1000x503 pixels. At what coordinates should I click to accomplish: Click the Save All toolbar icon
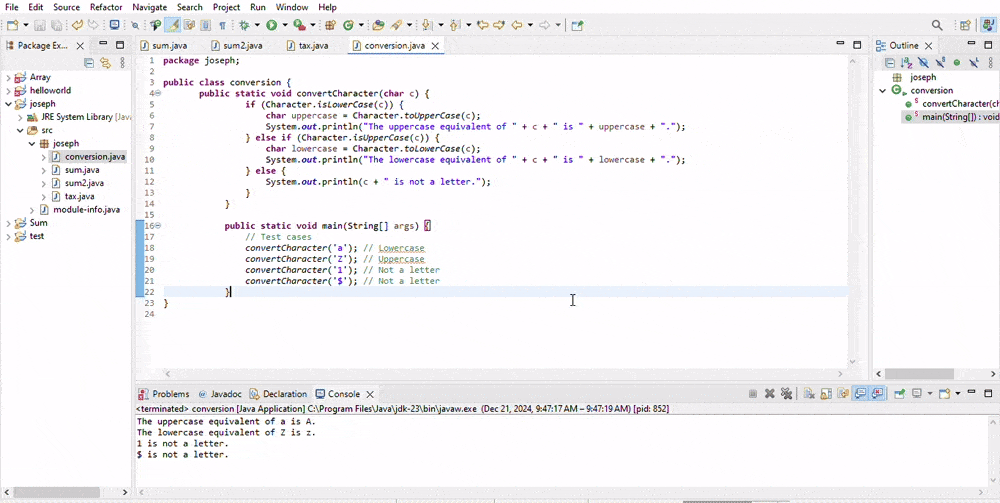pos(56,26)
